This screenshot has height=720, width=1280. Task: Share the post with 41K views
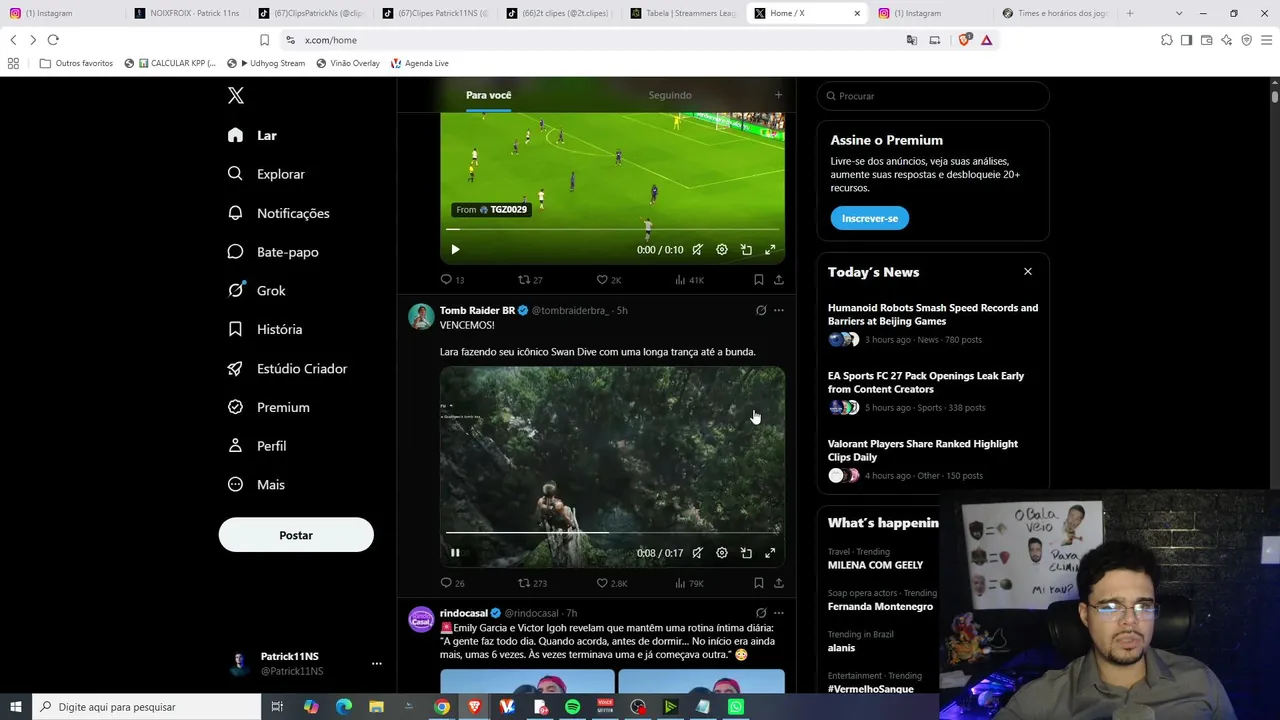(779, 280)
